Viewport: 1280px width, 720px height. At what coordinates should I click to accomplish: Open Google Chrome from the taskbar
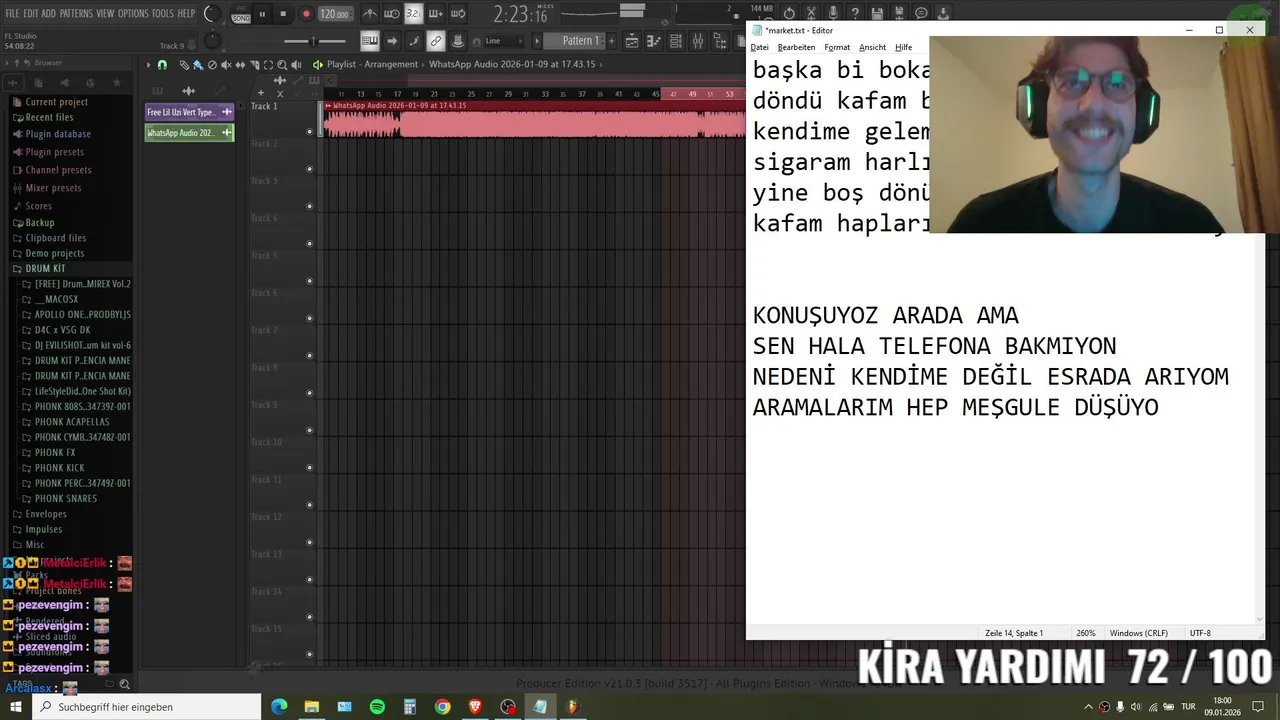click(442, 706)
